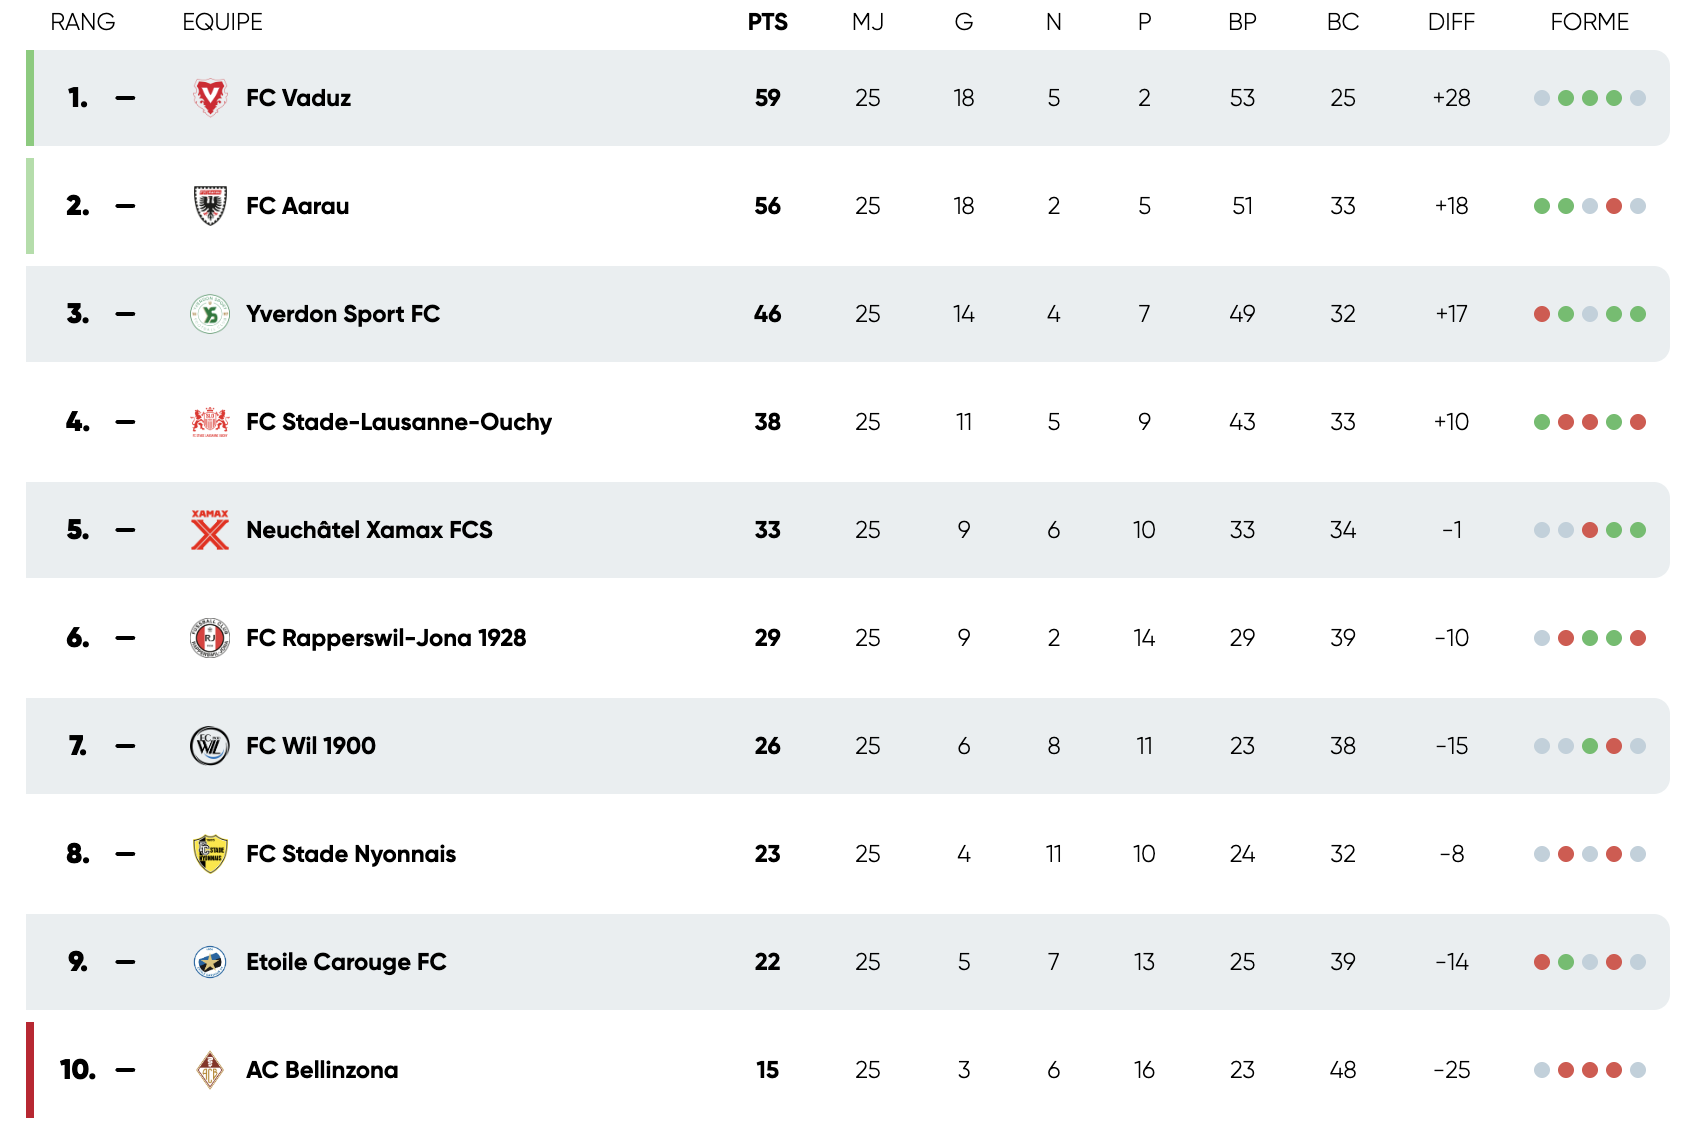Open the Yverdon Sport FC team link
1694x1130 pixels.
[342, 314]
